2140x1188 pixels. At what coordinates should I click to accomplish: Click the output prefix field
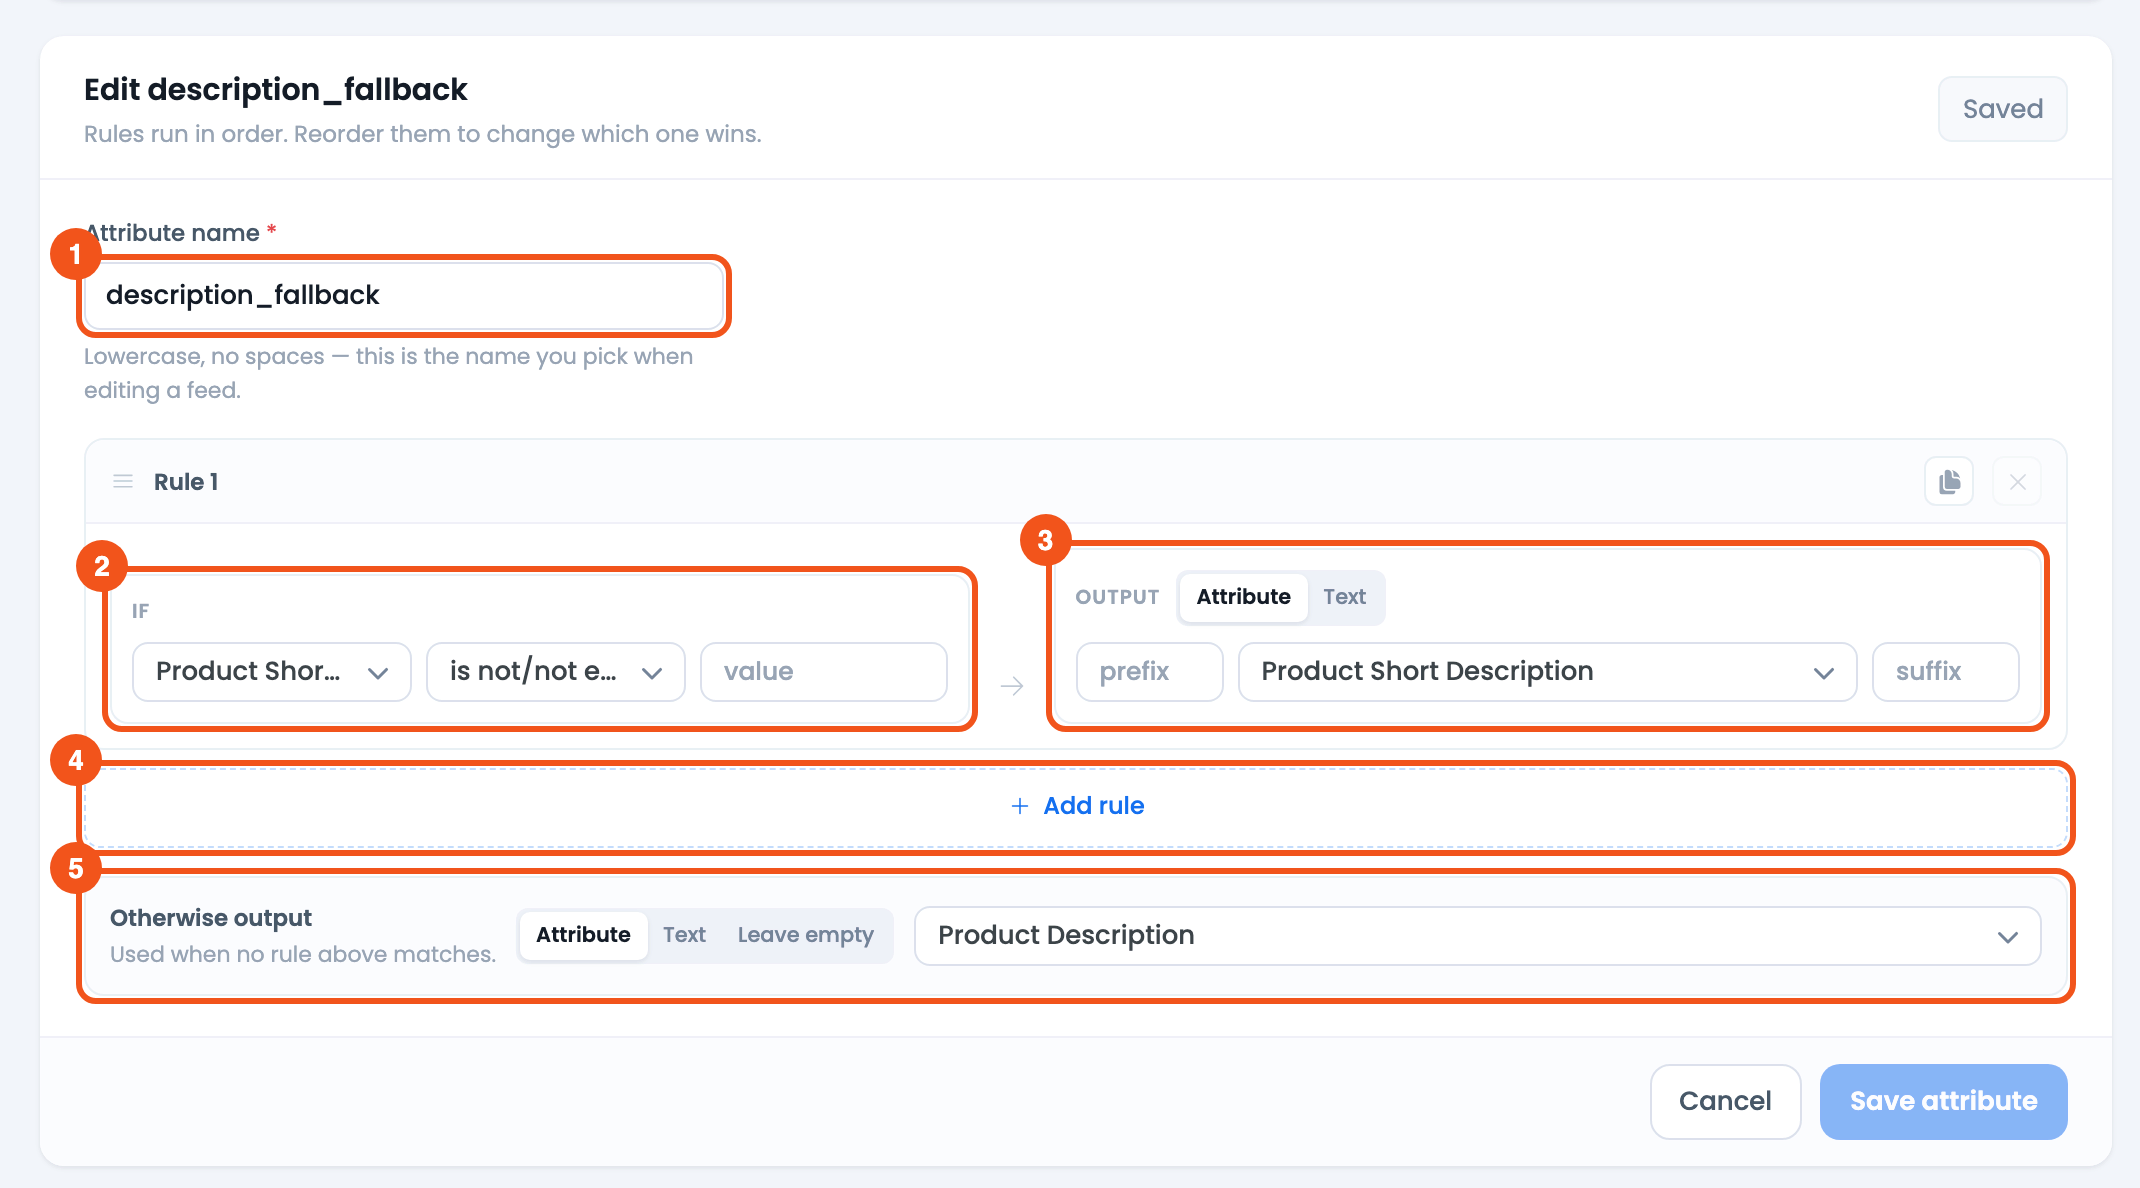click(1149, 672)
